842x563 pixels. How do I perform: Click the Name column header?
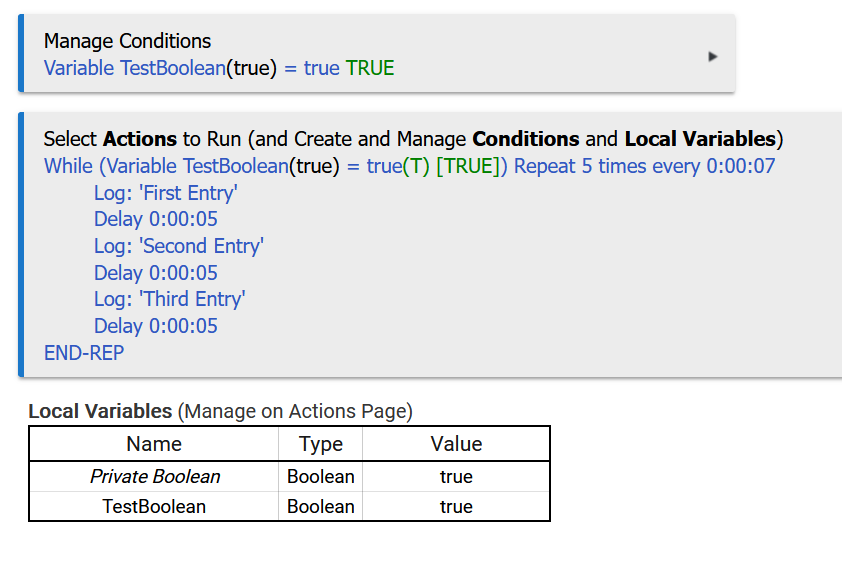(154, 444)
